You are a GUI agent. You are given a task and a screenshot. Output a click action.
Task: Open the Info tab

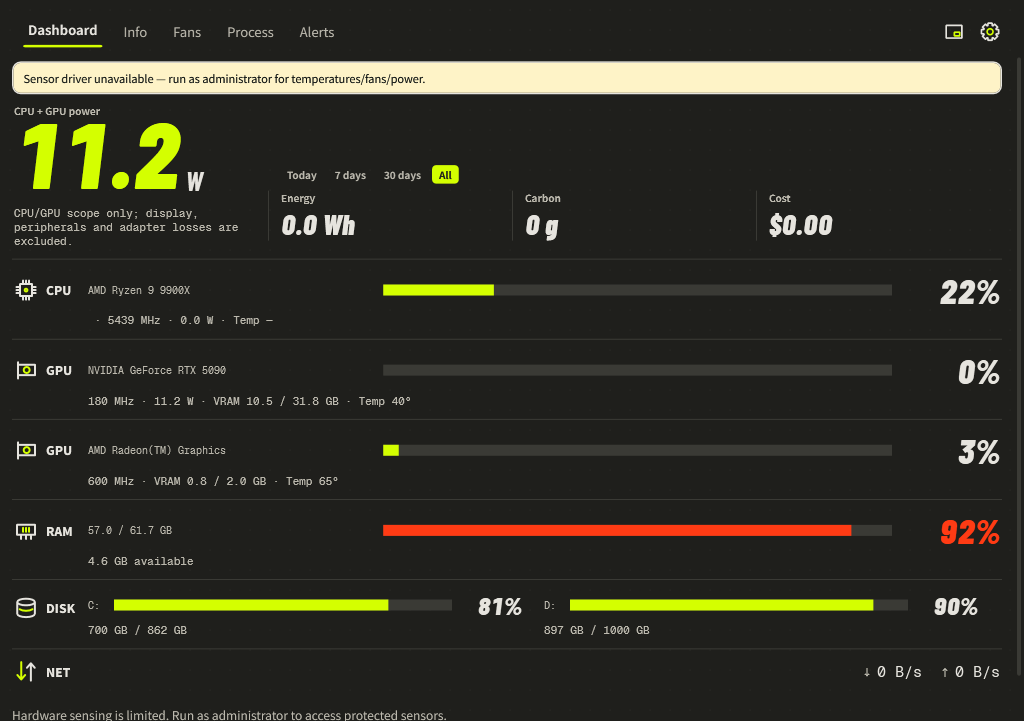point(135,32)
